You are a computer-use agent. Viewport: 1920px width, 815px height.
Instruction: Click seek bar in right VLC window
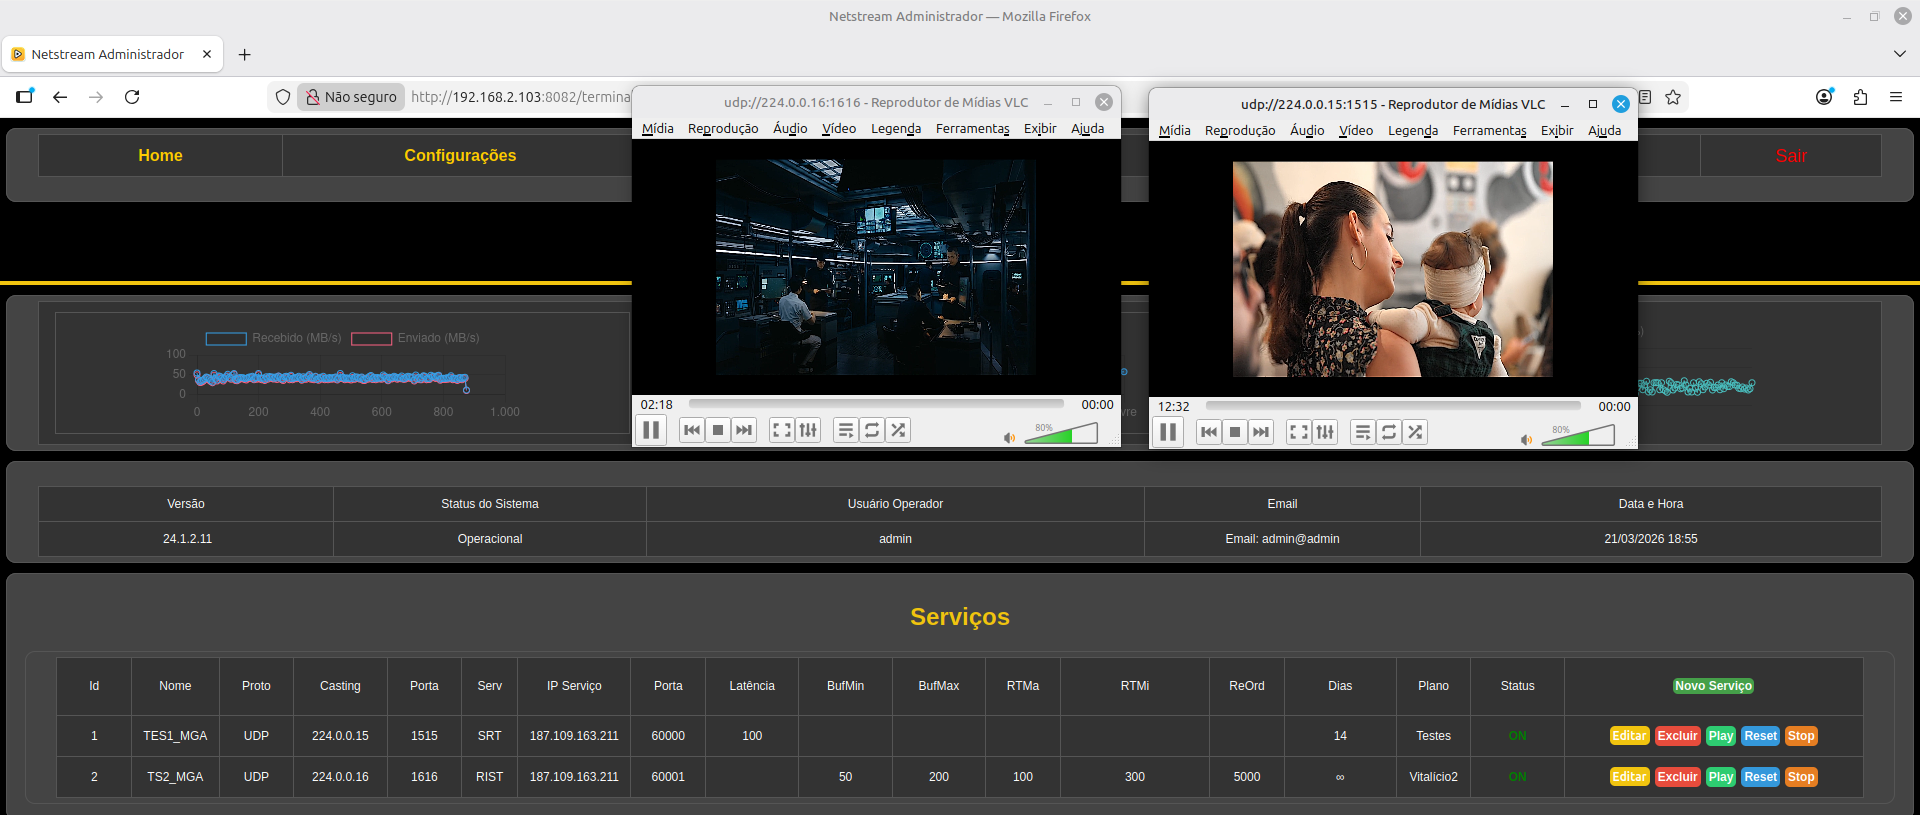click(1393, 406)
